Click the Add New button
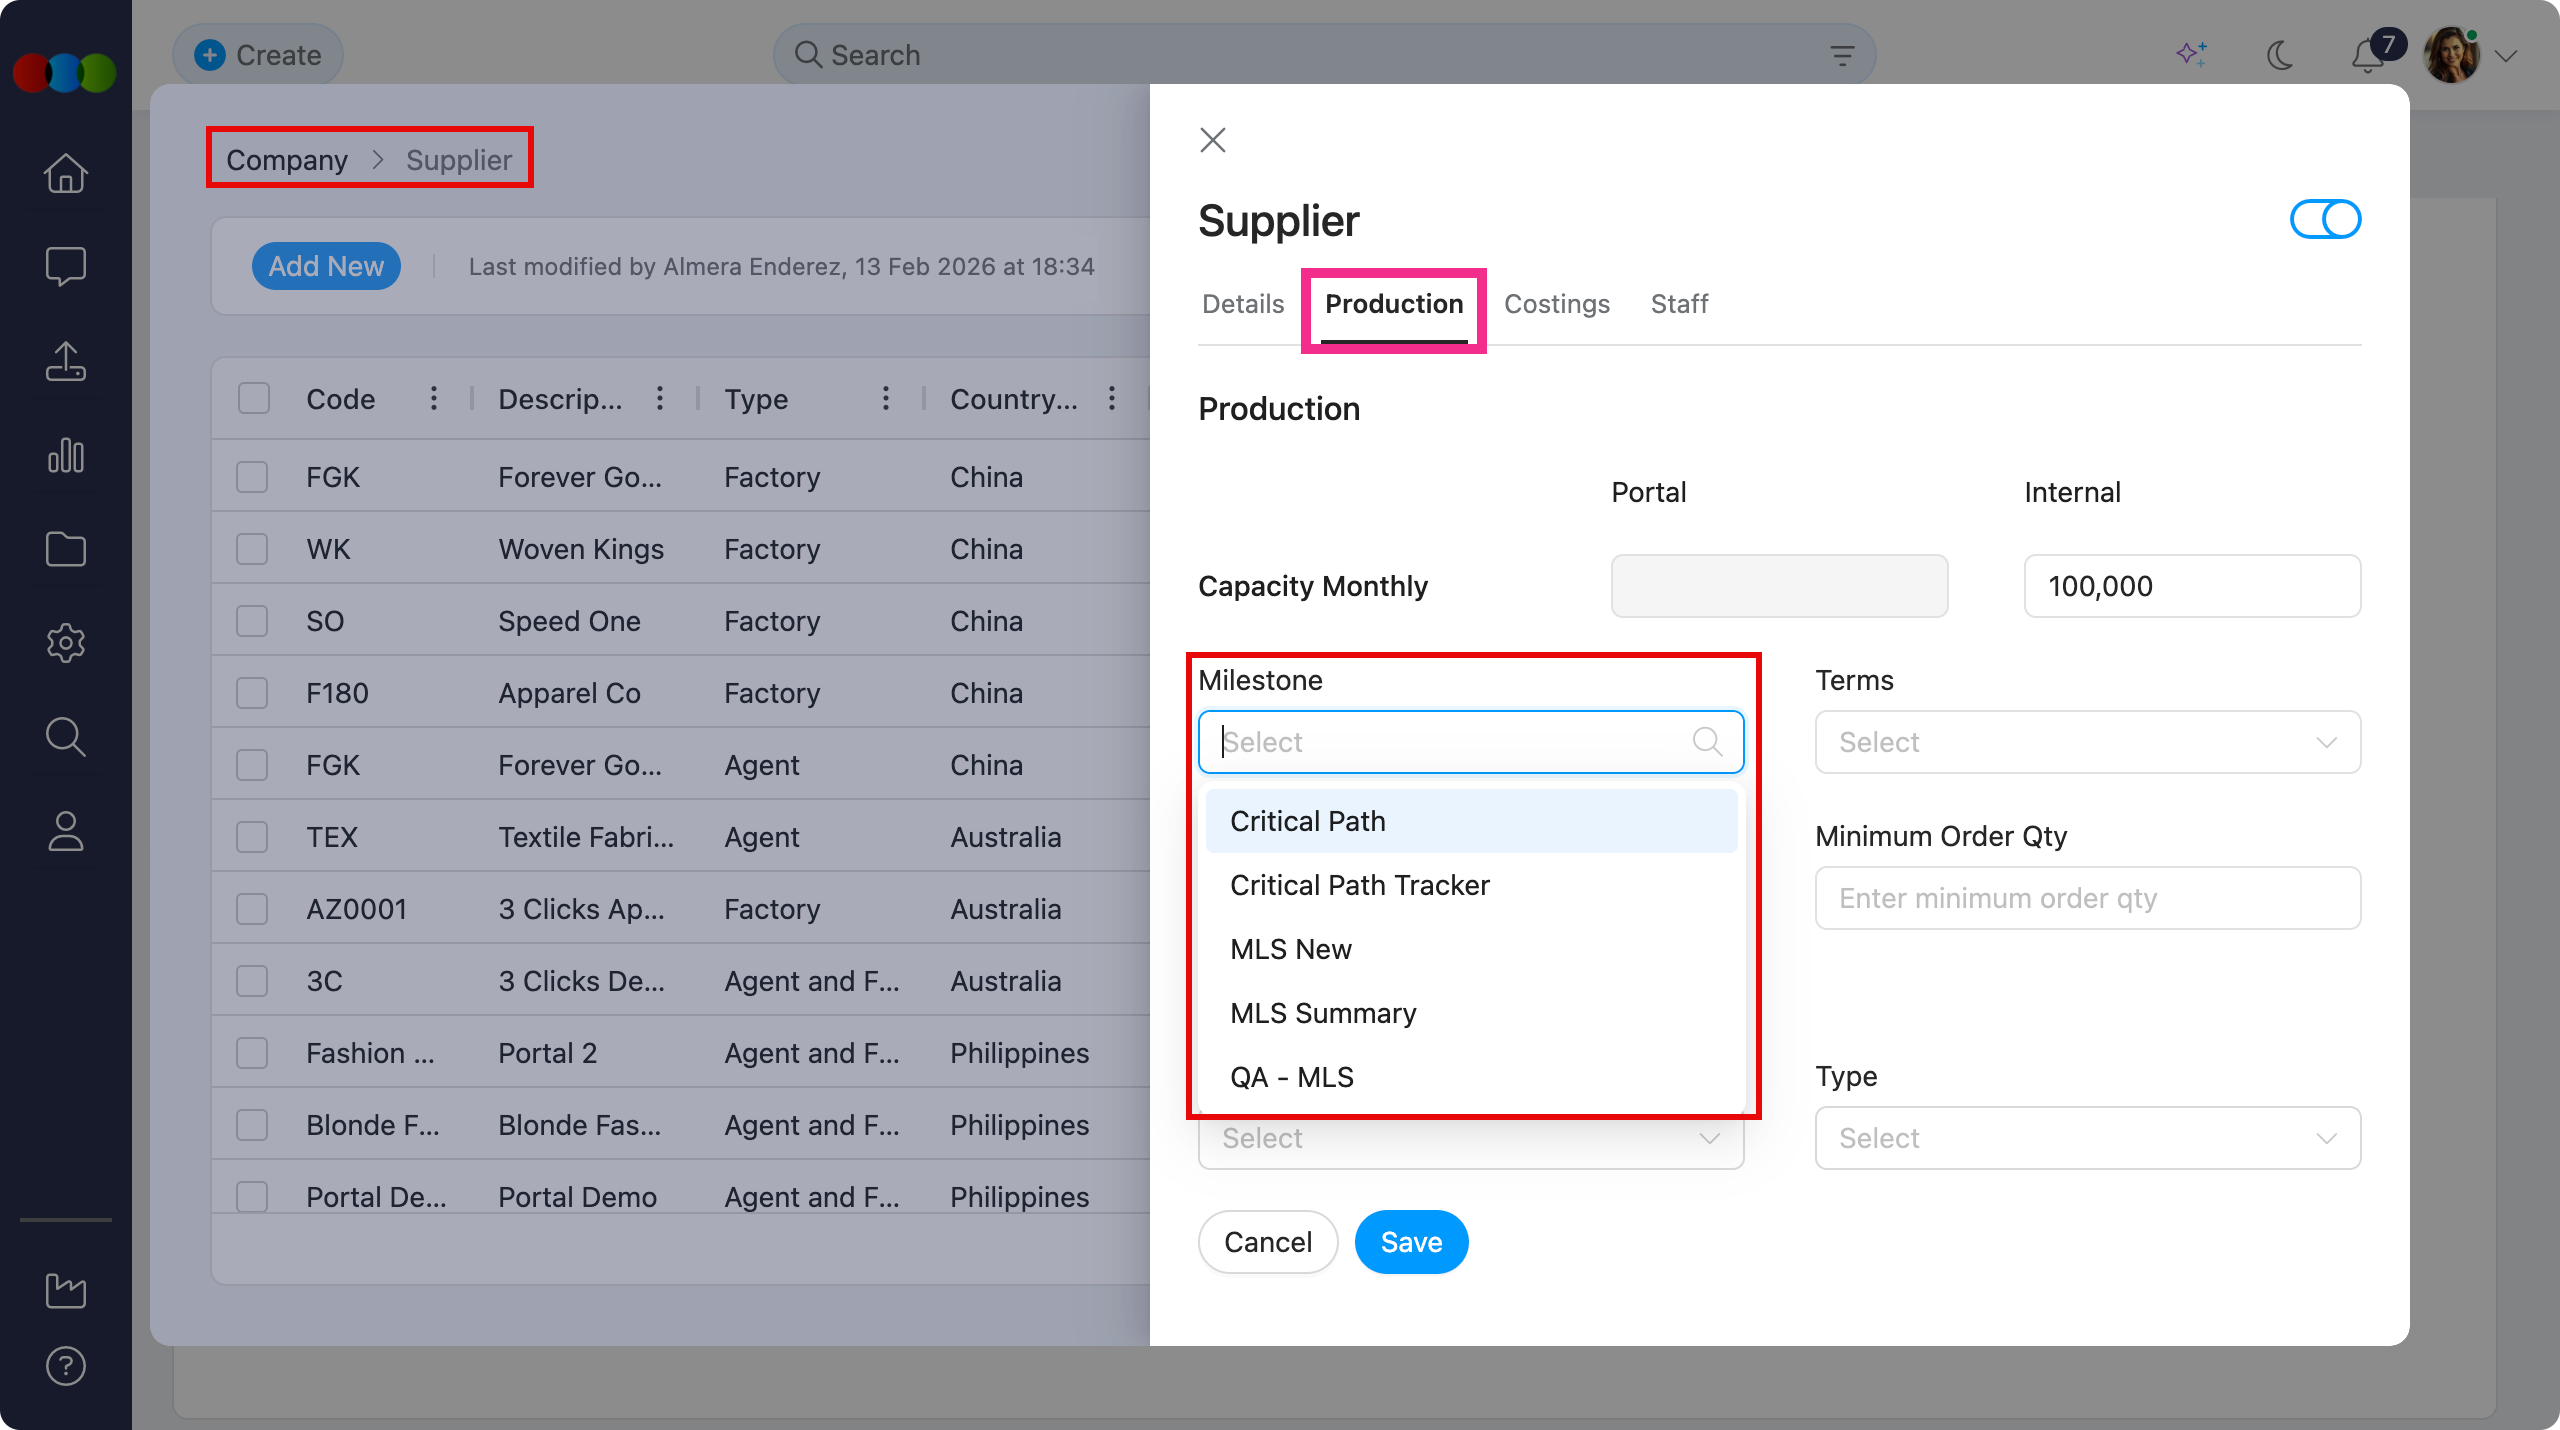This screenshot has height=1430, width=2560. 326,266
